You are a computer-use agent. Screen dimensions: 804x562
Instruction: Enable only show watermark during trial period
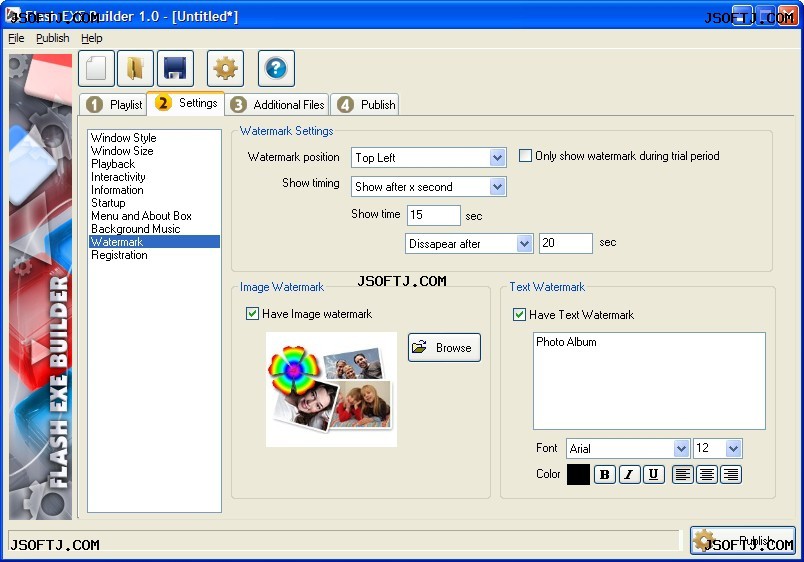525,155
